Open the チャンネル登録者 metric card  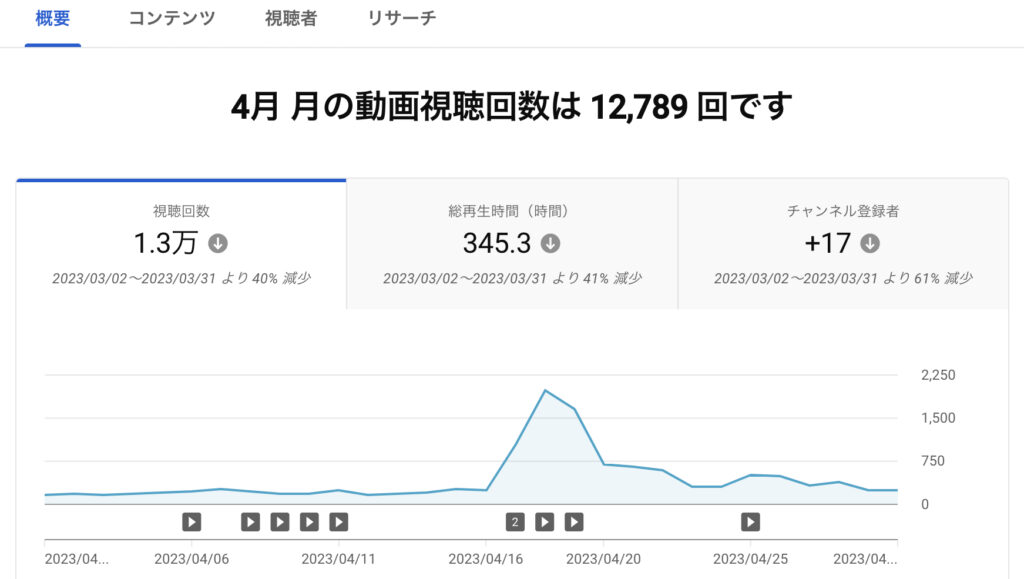tap(842, 244)
